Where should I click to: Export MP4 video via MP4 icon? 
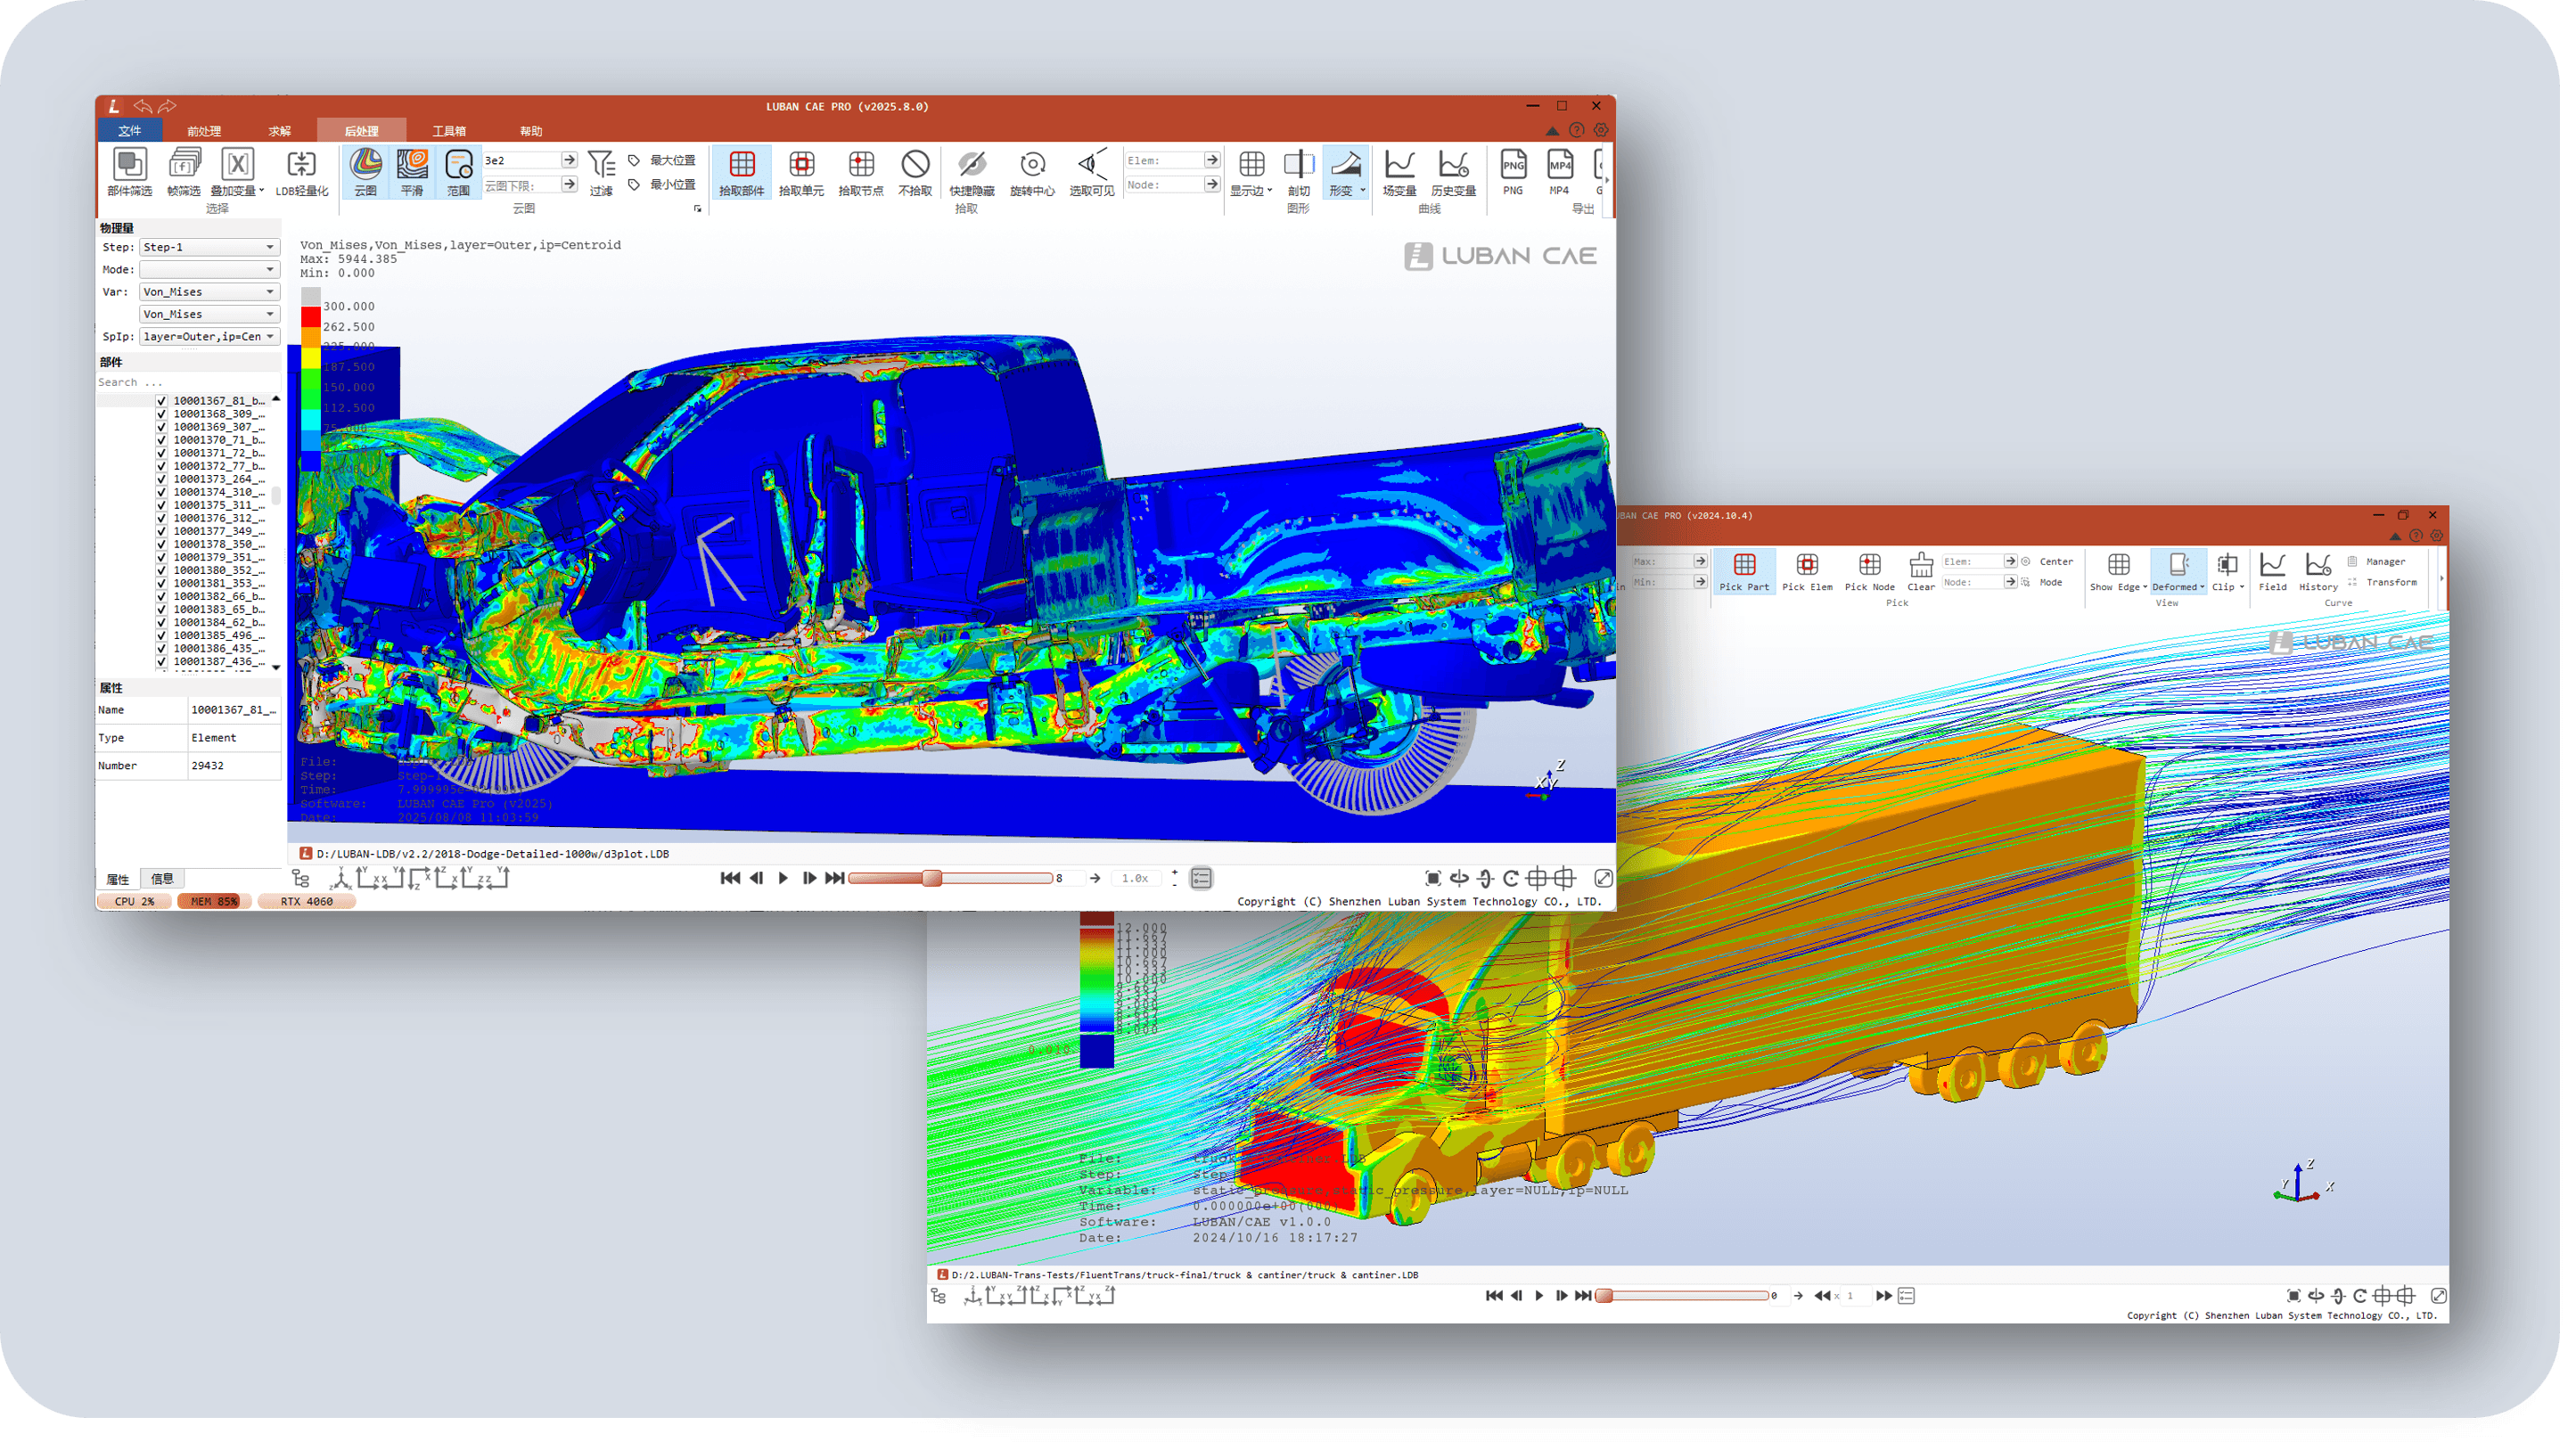pos(1559,165)
